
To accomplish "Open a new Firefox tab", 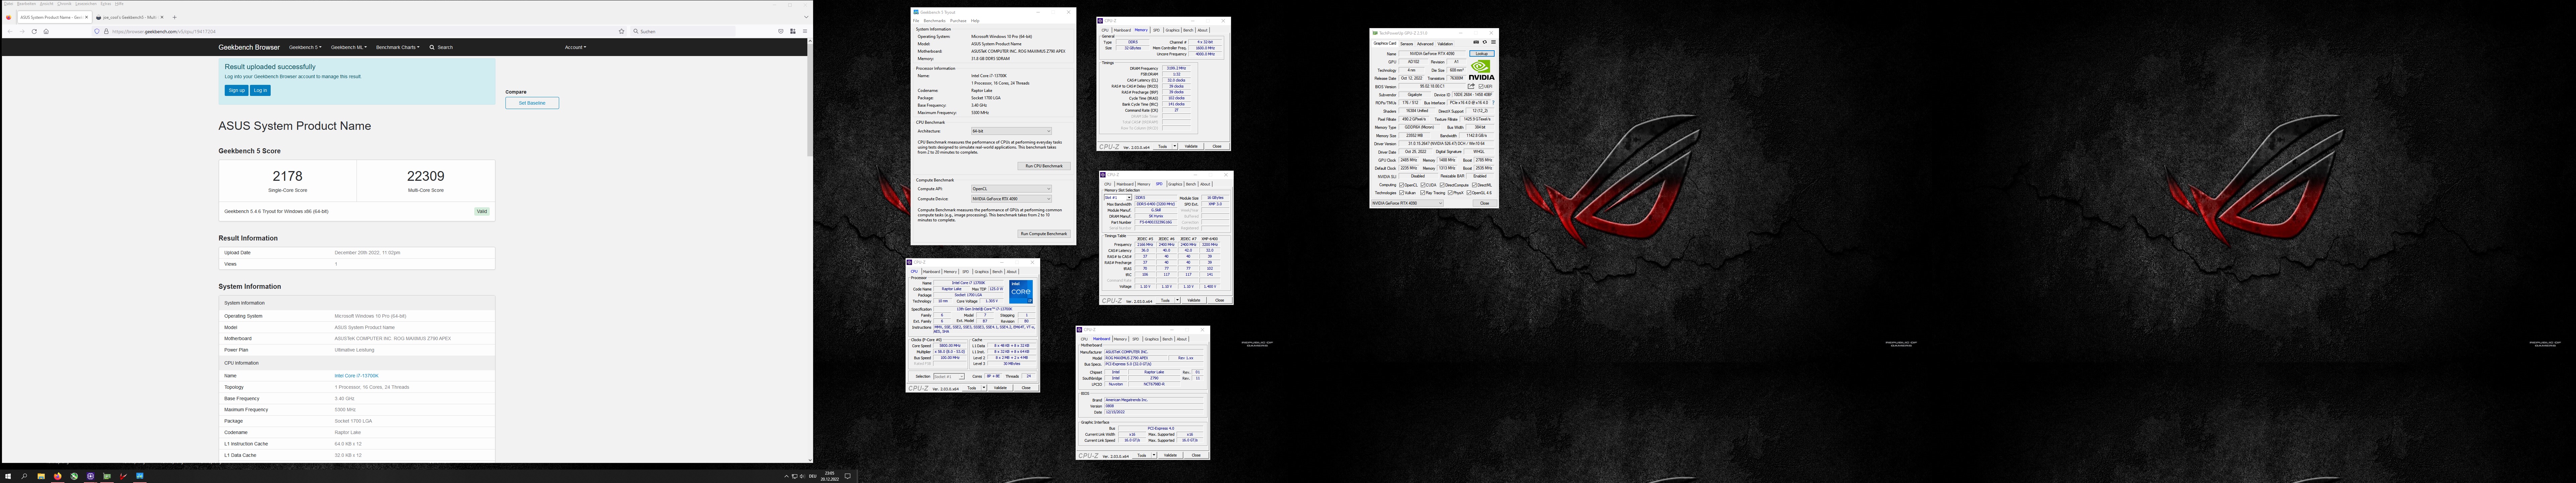I will tap(175, 17).
